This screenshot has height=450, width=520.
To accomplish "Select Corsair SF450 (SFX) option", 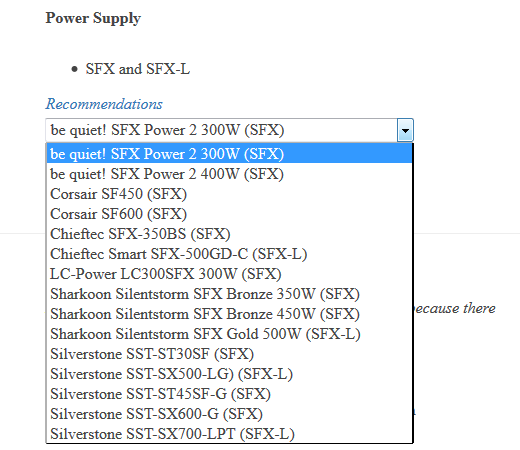I will 229,194.
